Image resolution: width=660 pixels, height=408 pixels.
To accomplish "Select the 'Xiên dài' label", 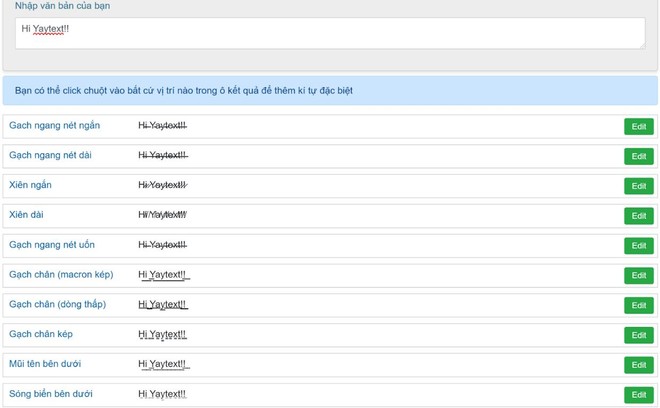I will 26,215.
